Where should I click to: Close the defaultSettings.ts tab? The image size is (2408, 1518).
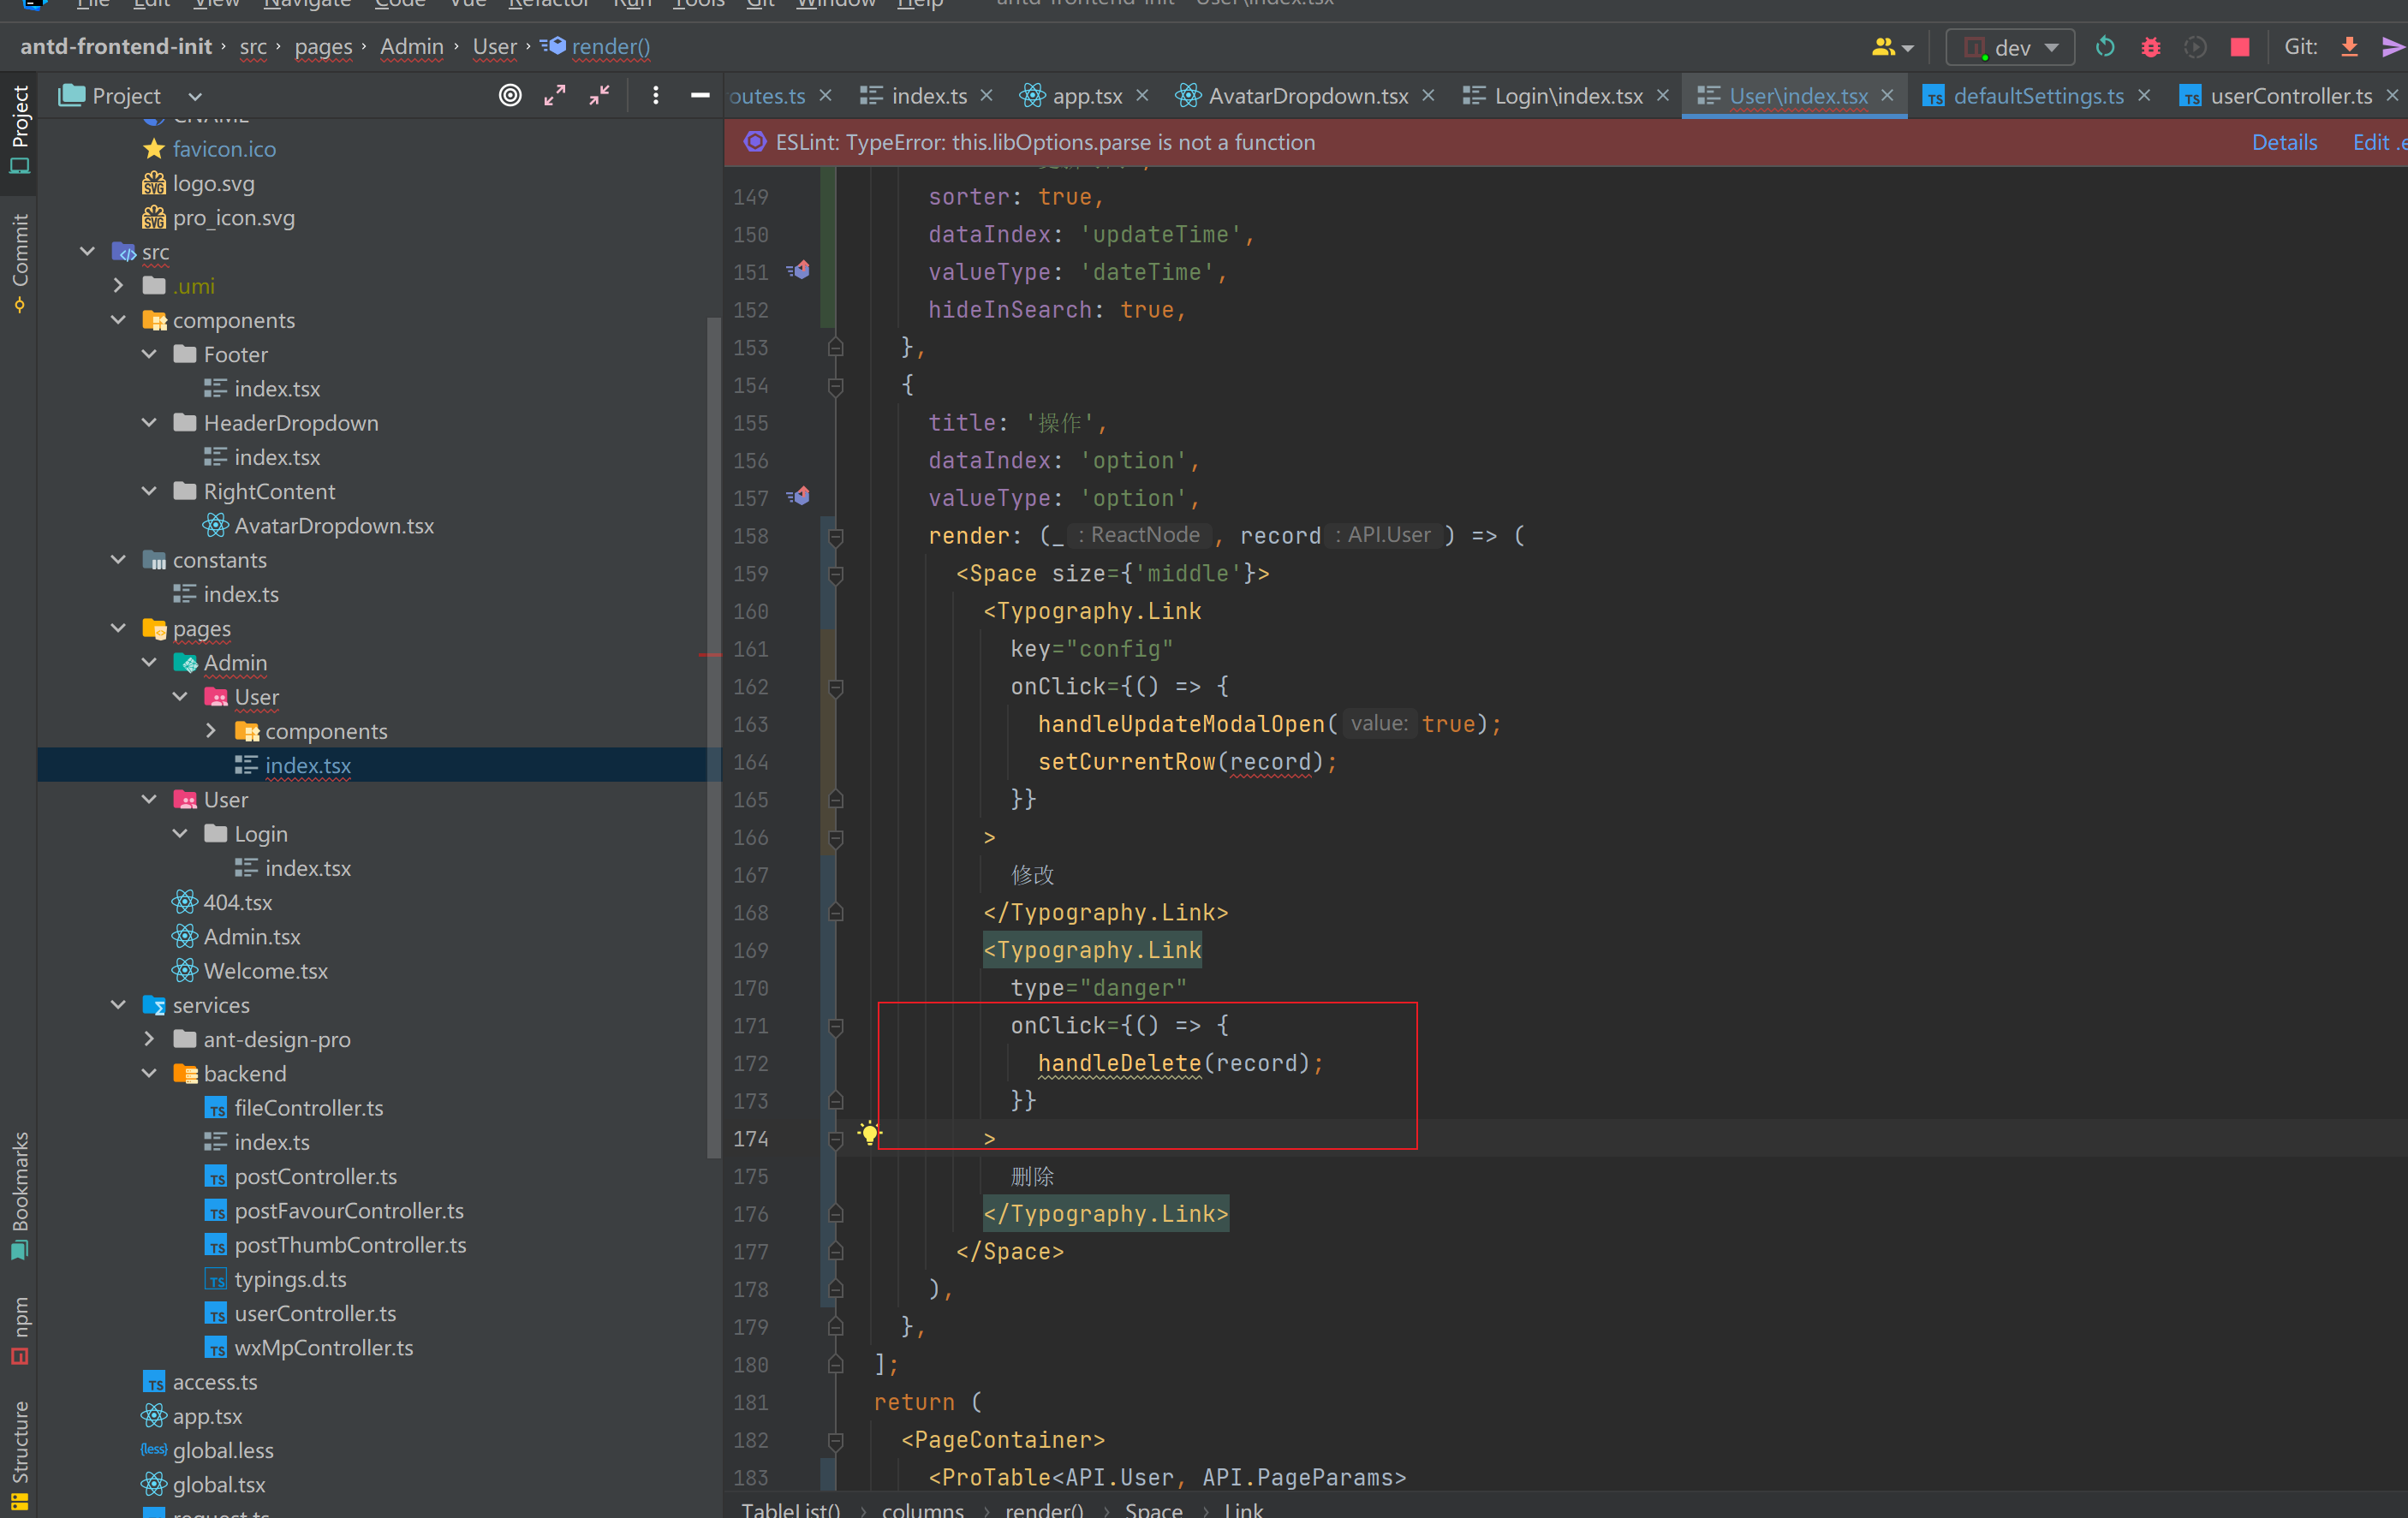click(x=2144, y=95)
